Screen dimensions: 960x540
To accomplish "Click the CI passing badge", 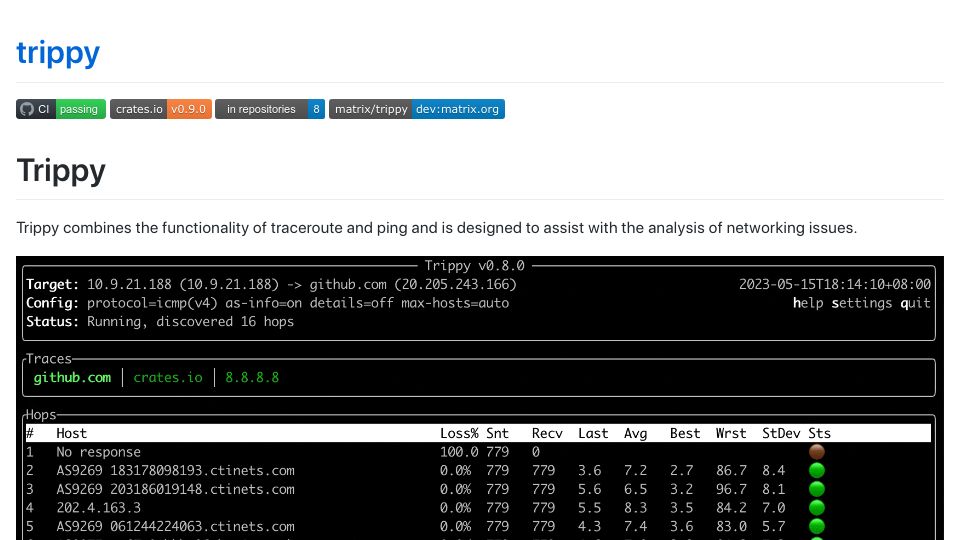I will tap(61, 109).
